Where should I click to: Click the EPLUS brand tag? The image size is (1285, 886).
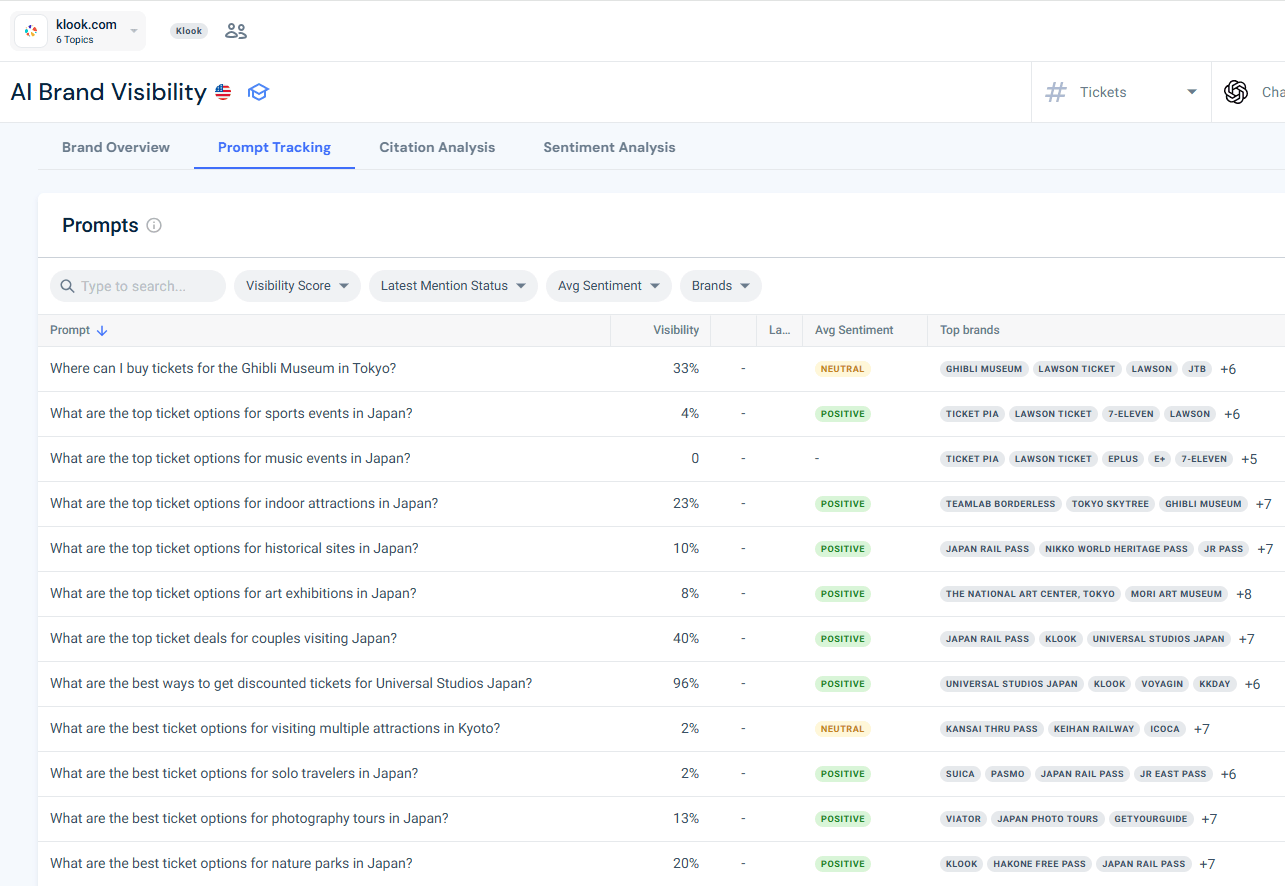tap(1123, 459)
